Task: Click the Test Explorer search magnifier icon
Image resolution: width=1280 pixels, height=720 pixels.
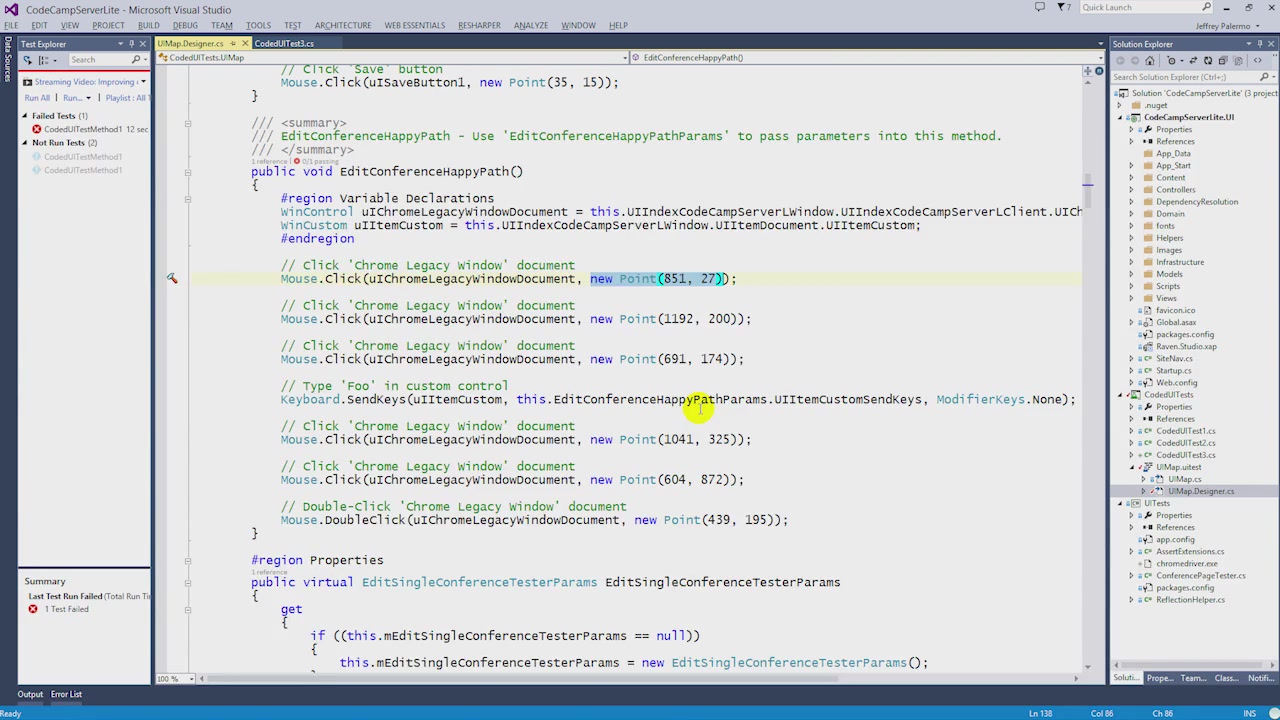Action: [x=136, y=60]
